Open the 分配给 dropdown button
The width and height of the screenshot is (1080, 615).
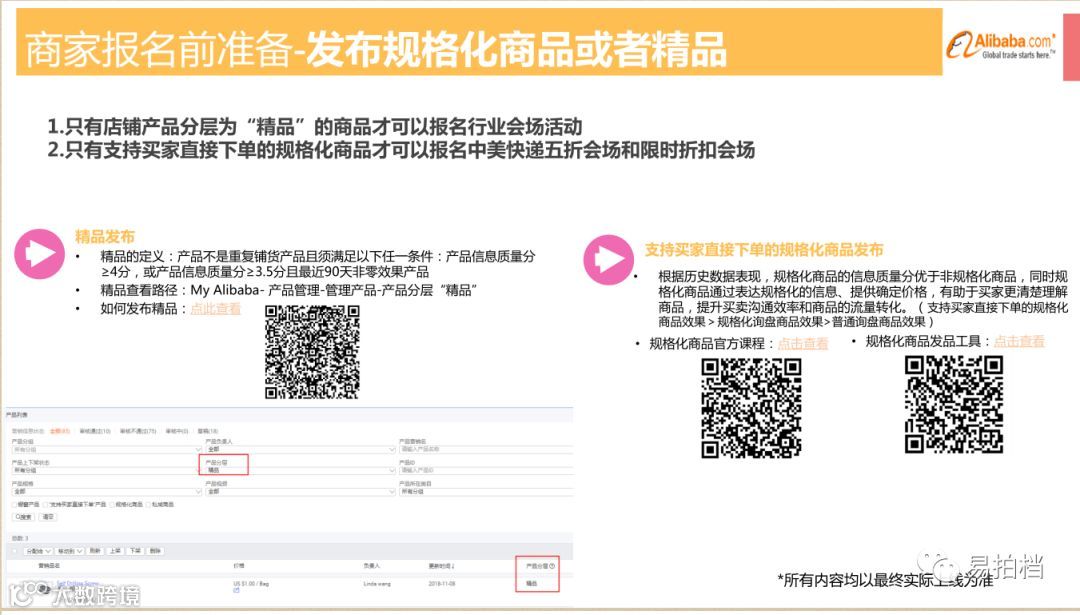coord(38,551)
